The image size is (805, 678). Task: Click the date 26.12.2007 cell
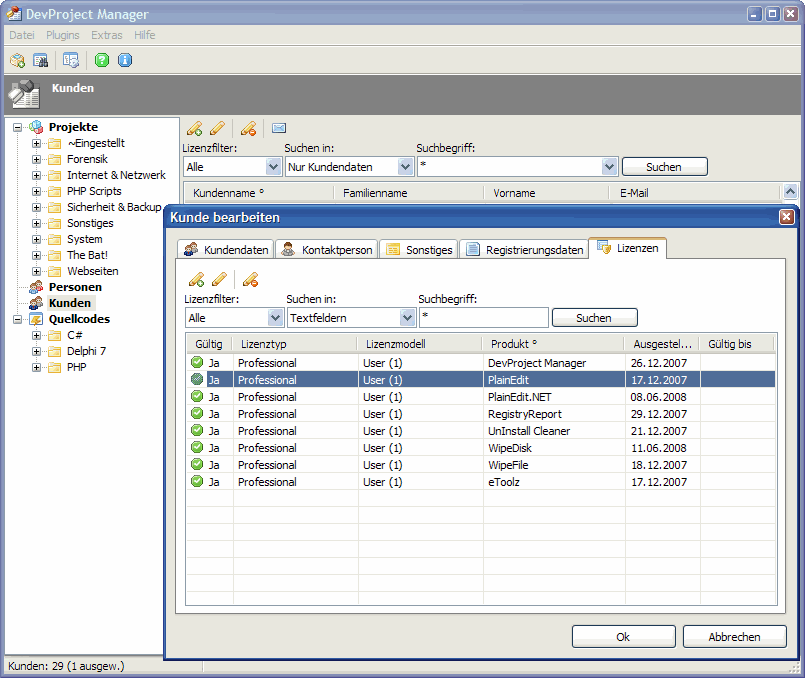663,363
